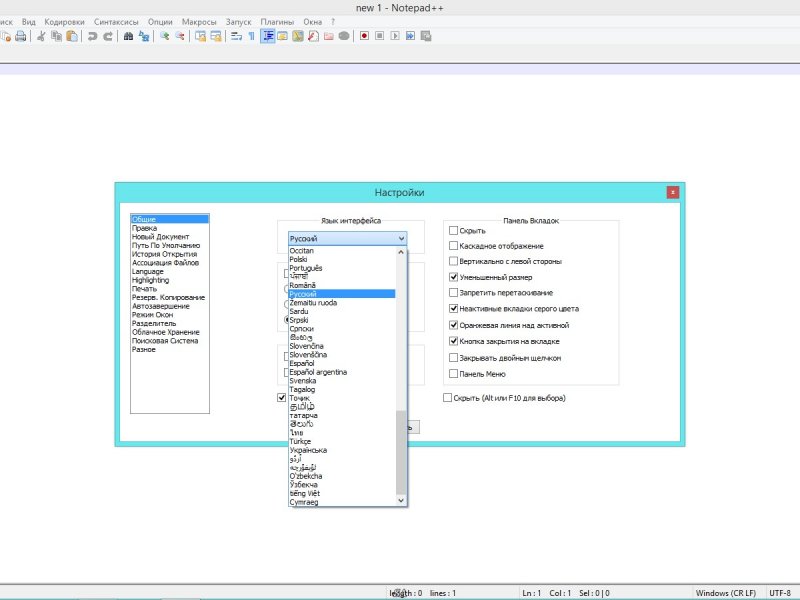Choose Română in the language list

click(x=342, y=285)
